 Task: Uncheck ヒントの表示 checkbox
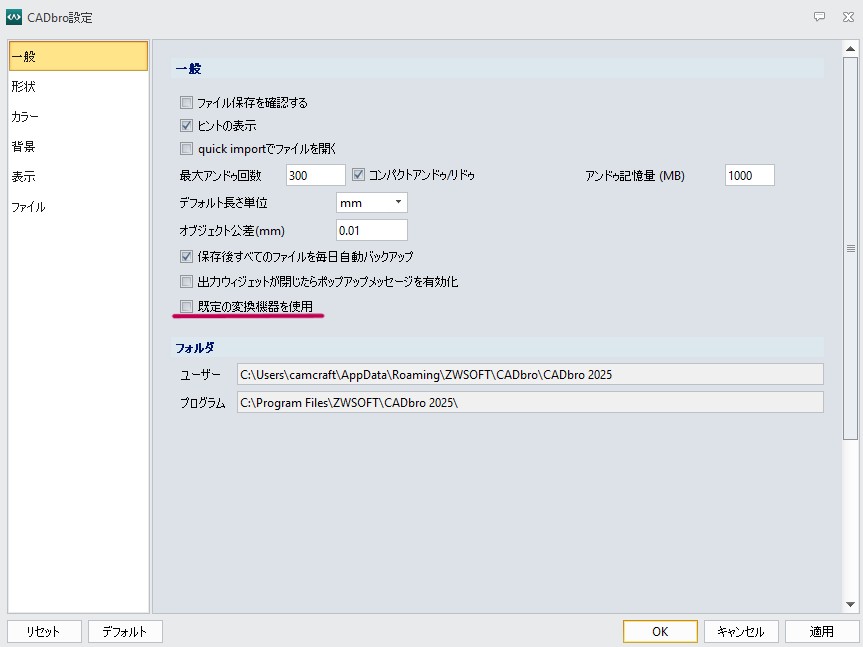click(x=187, y=125)
